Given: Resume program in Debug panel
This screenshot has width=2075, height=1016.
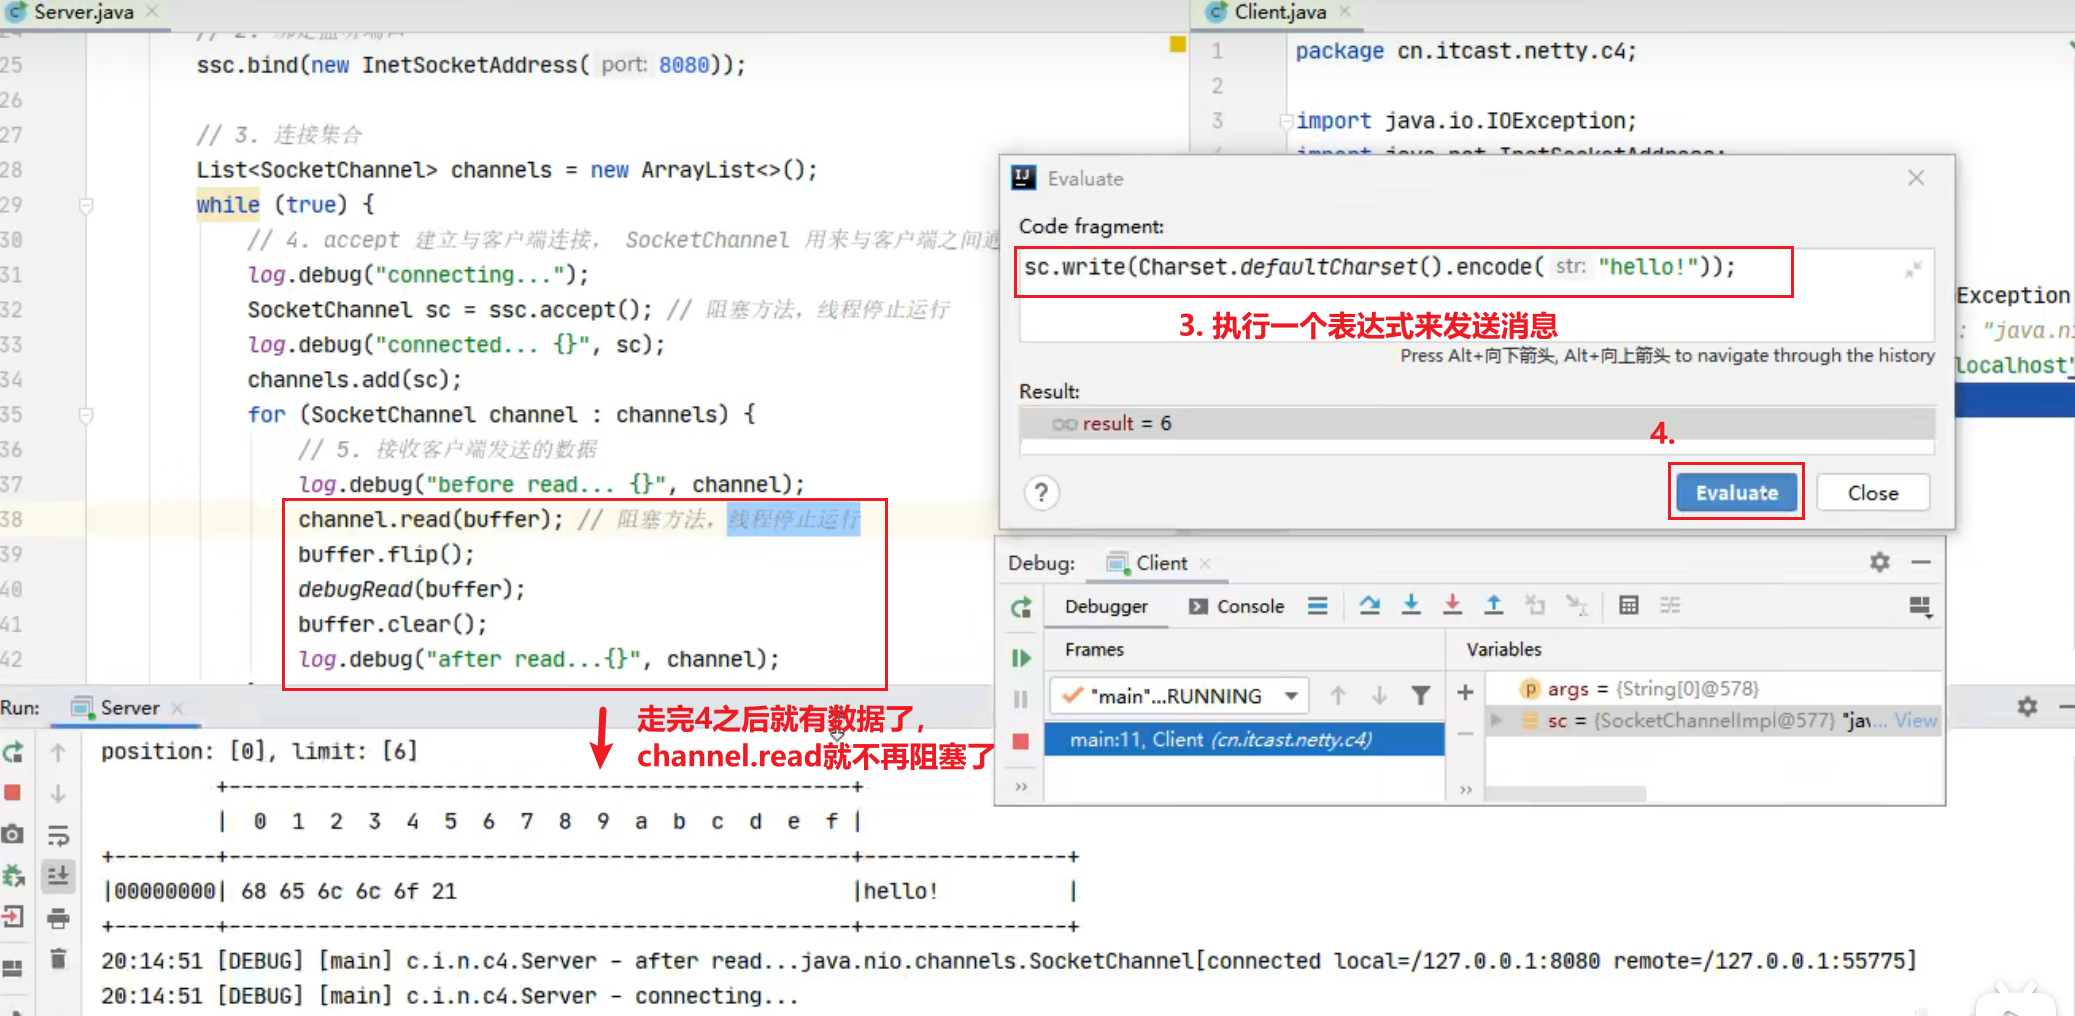Looking at the screenshot, I should point(1020,657).
